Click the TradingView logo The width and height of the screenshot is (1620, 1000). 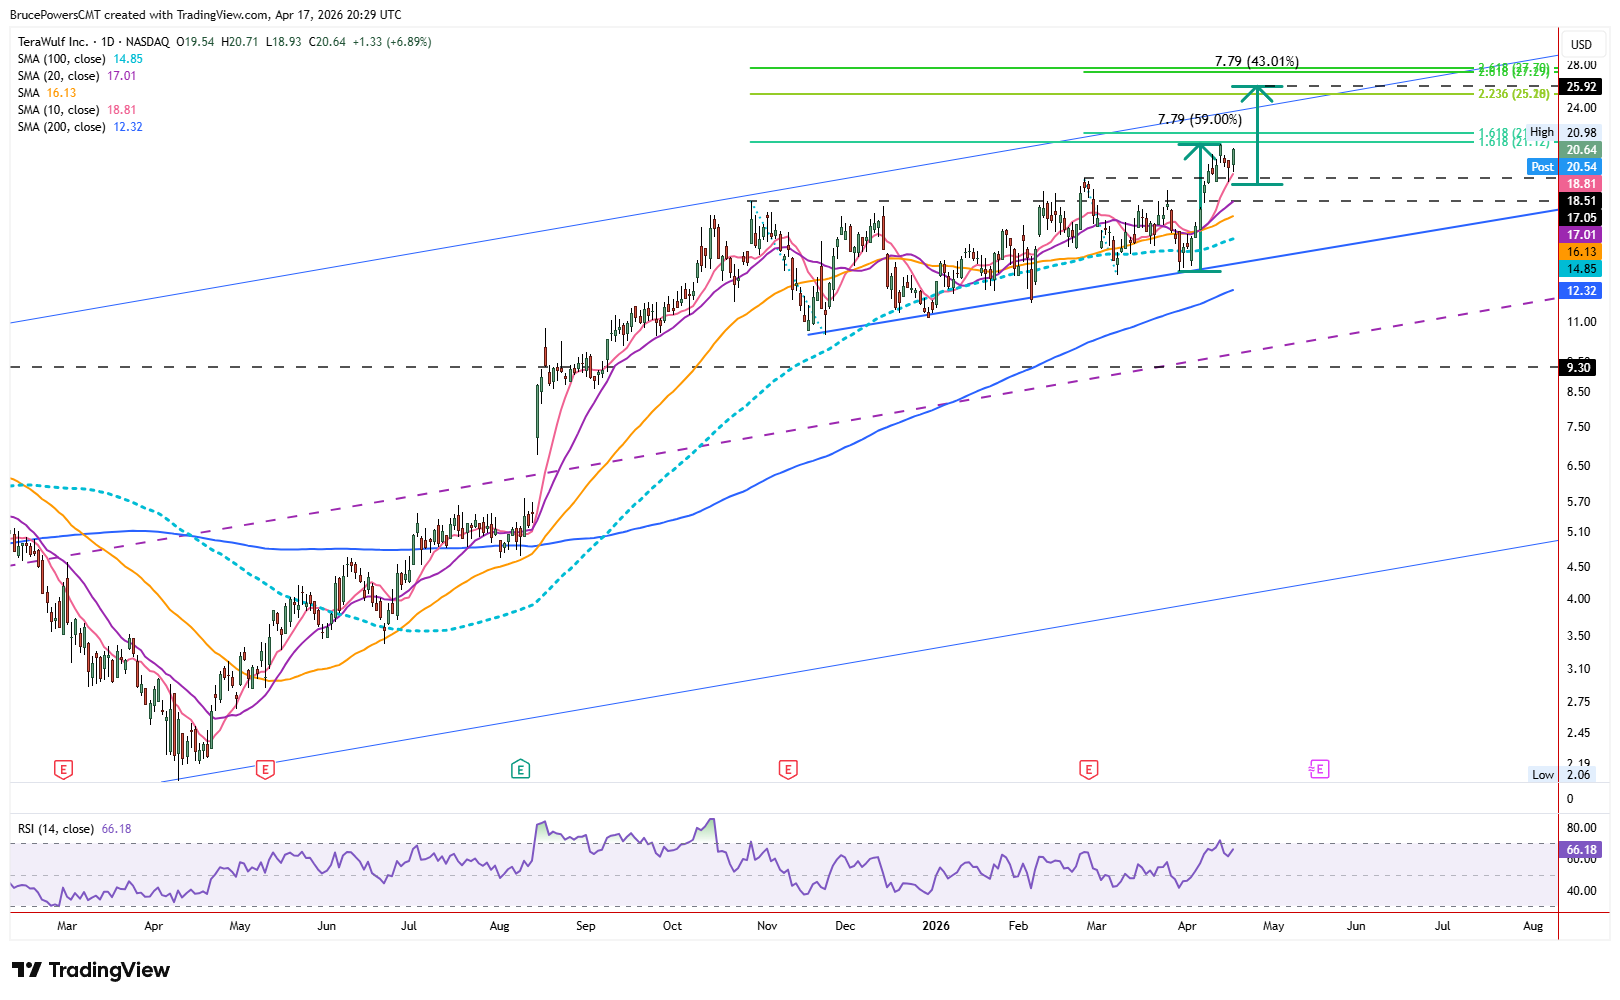tap(91, 970)
